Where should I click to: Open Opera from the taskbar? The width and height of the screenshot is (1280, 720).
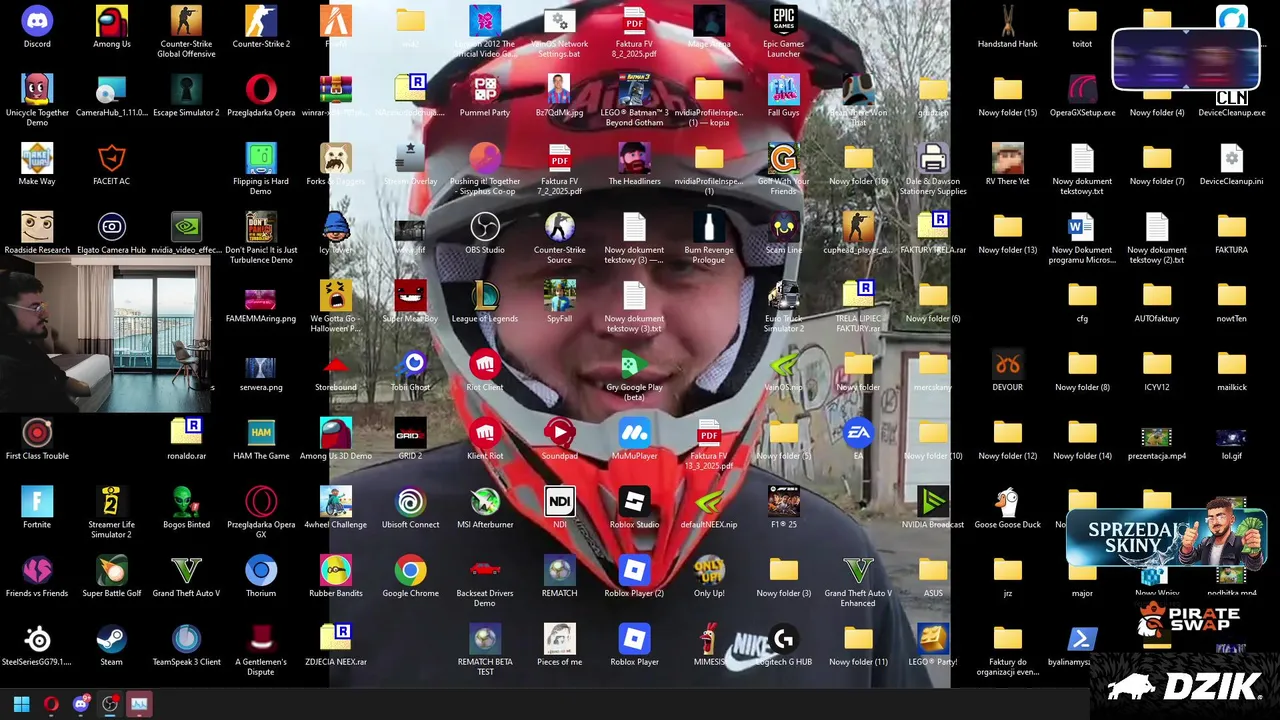click(51, 704)
